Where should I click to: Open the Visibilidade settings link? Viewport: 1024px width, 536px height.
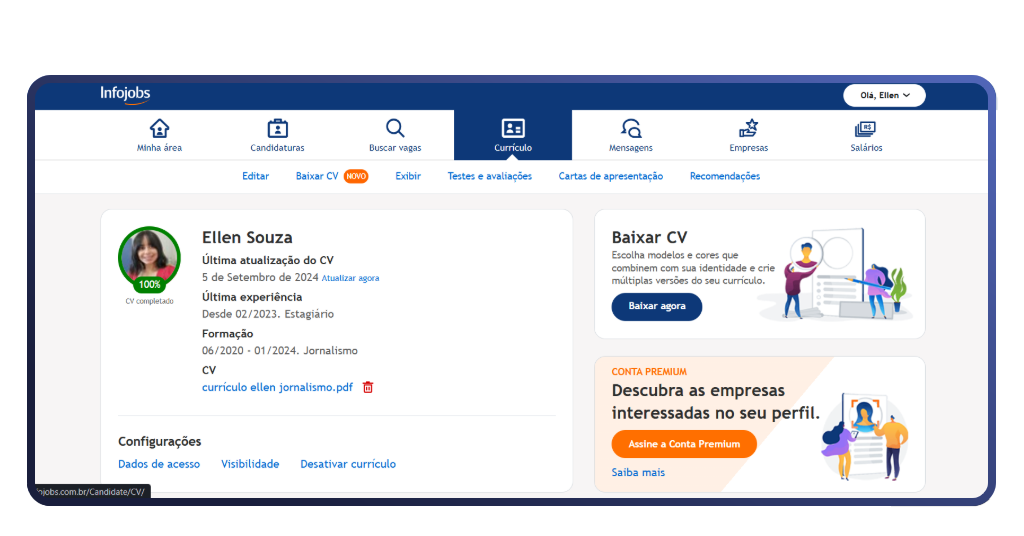pyautogui.click(x=250, y=464)
